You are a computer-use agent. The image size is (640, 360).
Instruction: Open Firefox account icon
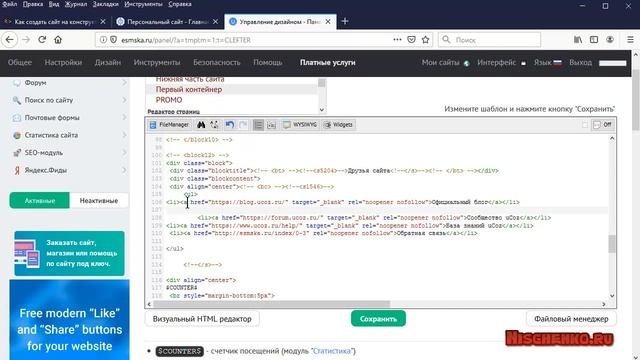coord(610,40)
